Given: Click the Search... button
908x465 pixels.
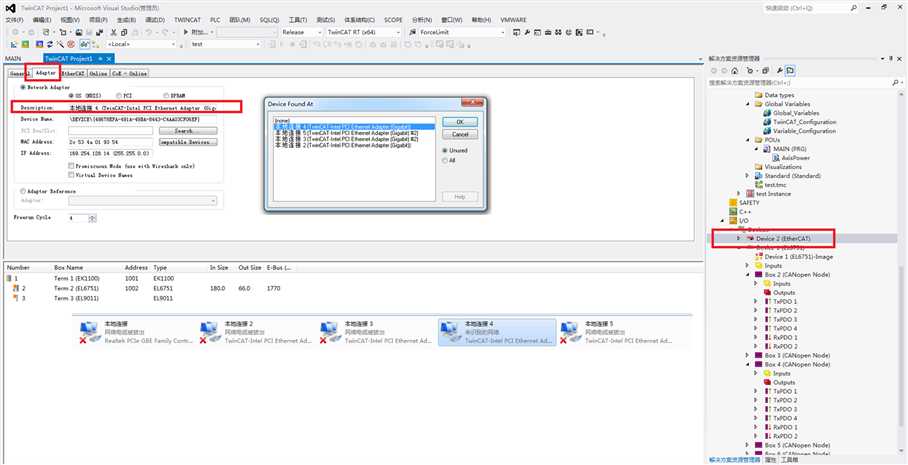Looking at the screenshot, I should click(x=188, y=131).
